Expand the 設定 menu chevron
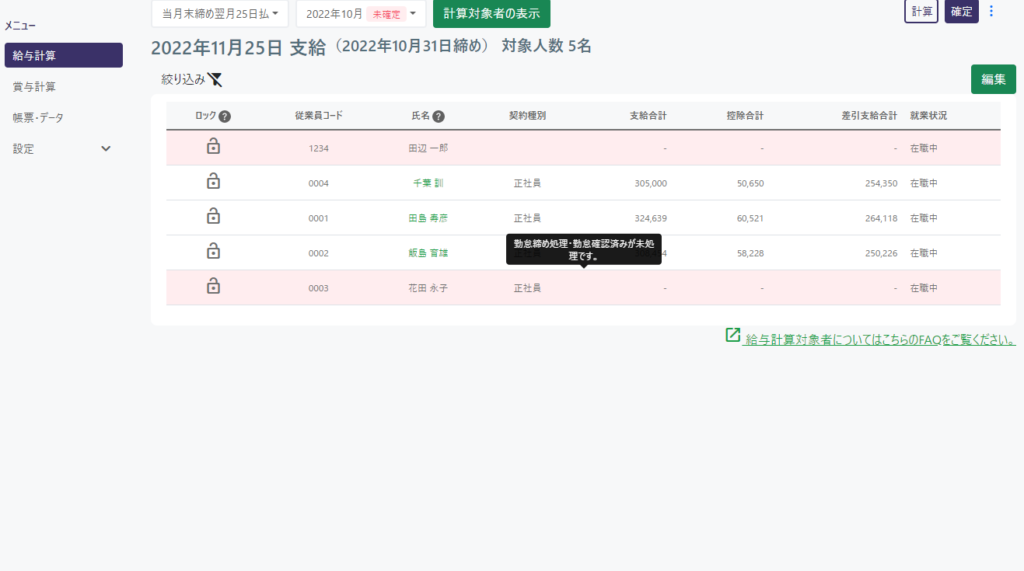 [x=106, y=149]
